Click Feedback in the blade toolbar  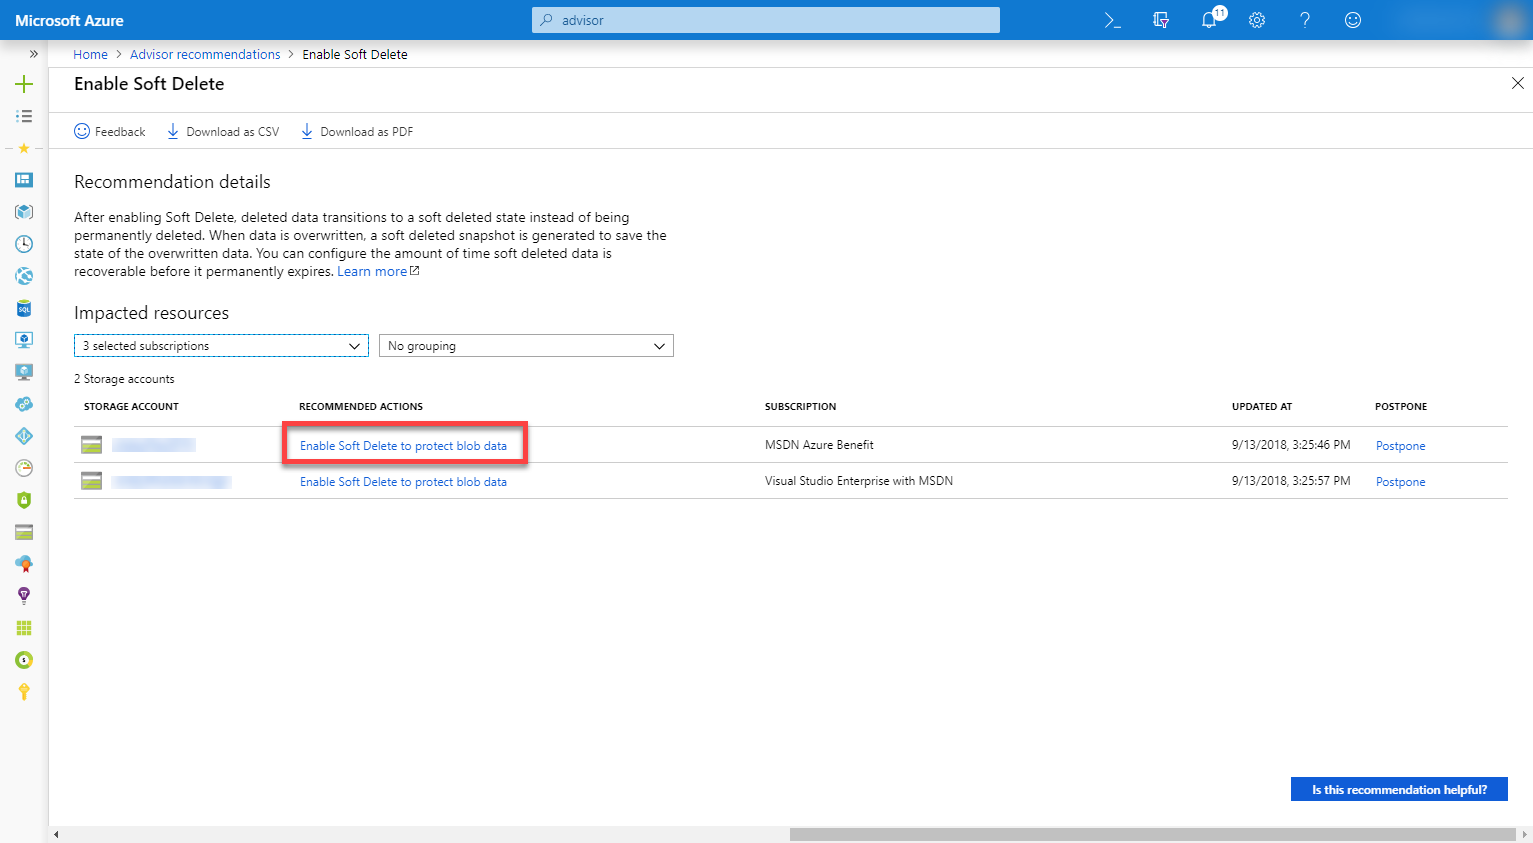click(110, 132)
